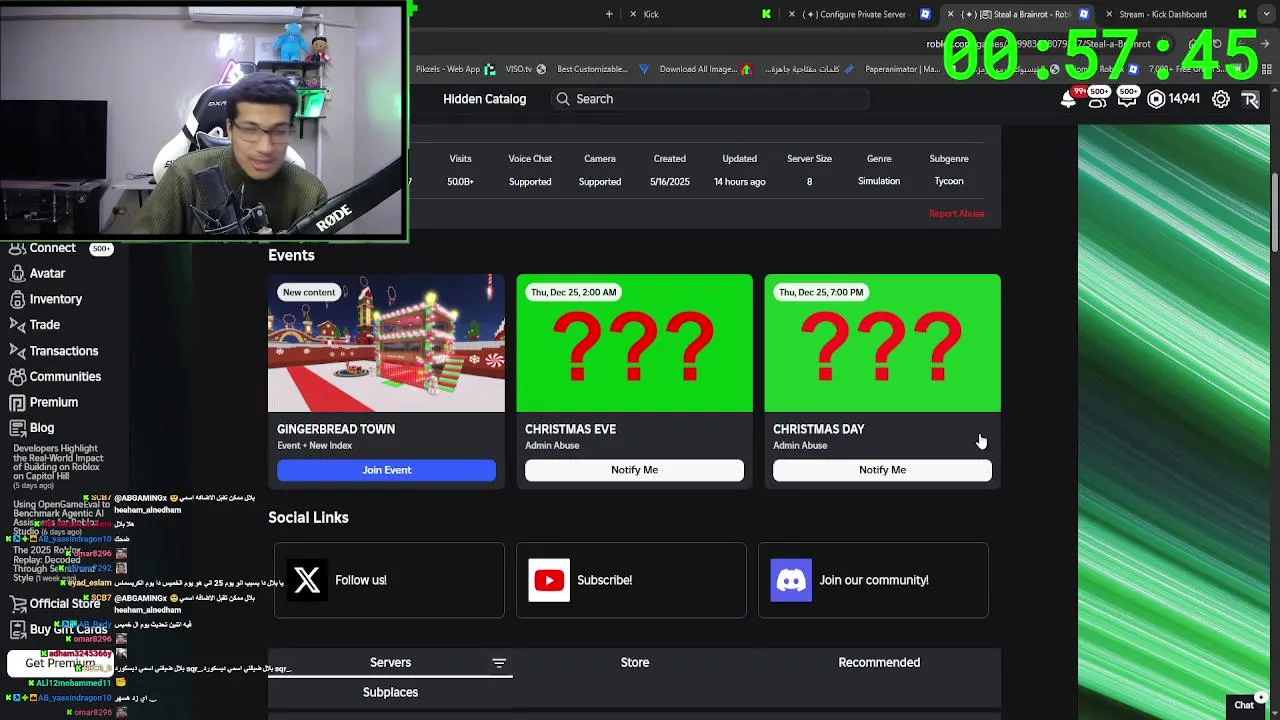1280x720 pixels.
Task: Click the Discord logo icon
Action: [x=791, y=580]
